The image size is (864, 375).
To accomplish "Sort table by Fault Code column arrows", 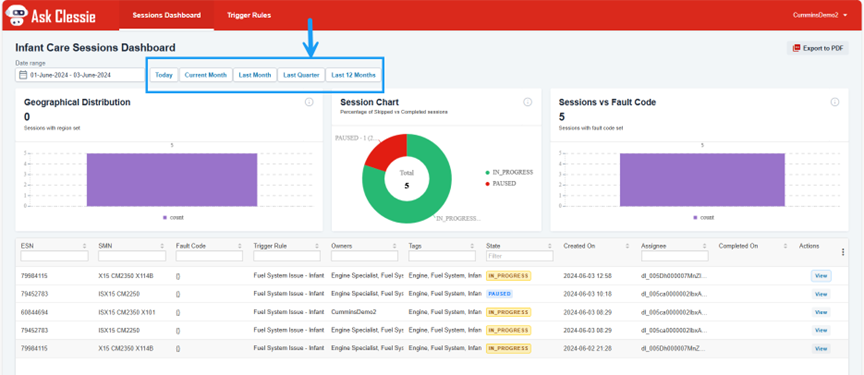I will click(x=239, y=246).
